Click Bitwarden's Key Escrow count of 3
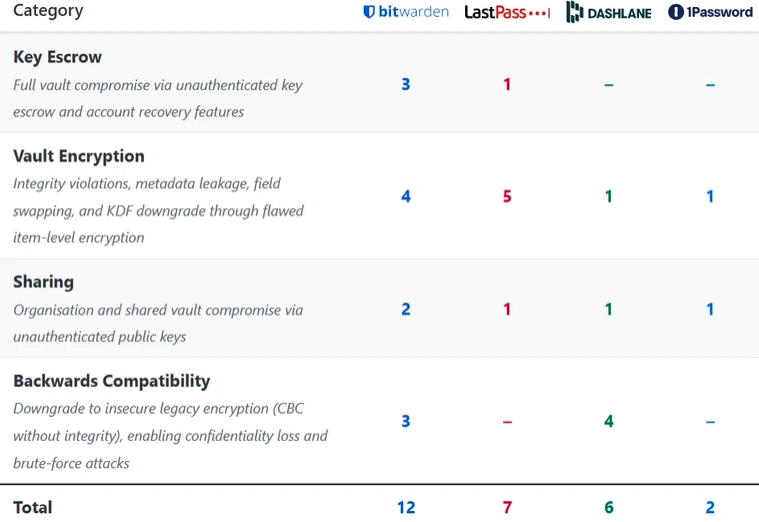Viewport: 759px width, 522px height. click(x=406, y=84)
